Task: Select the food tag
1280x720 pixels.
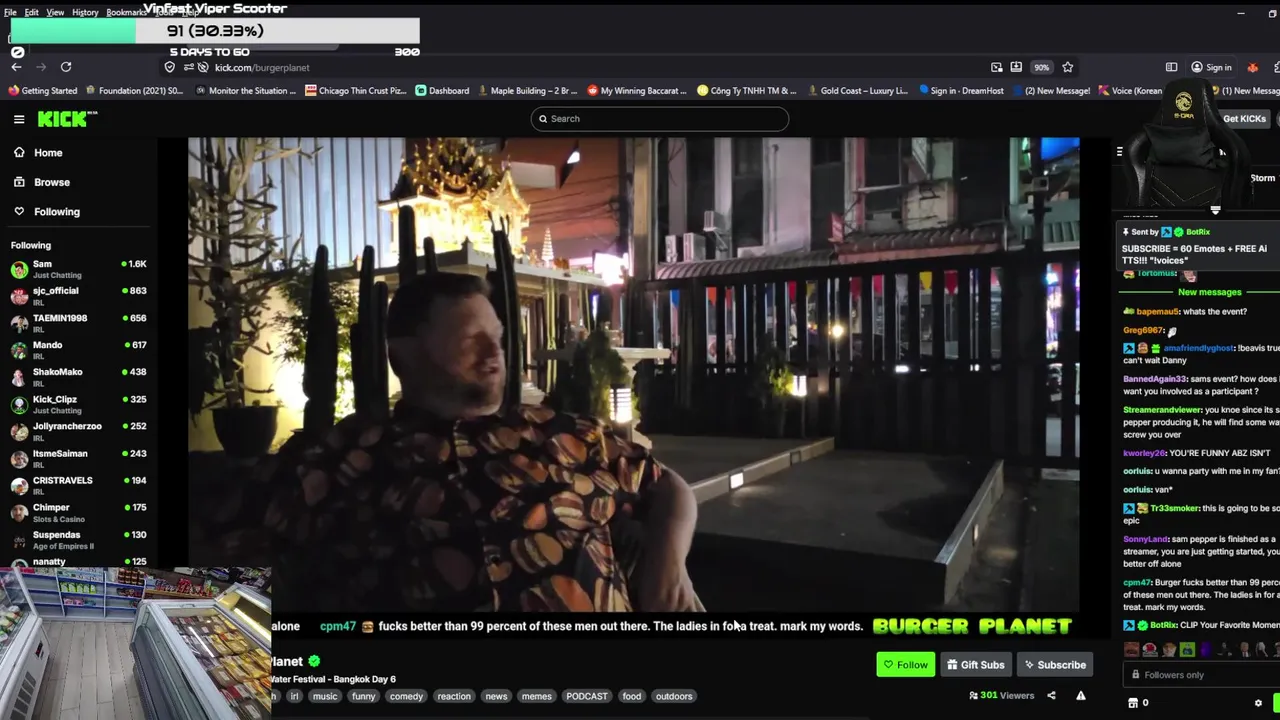Action: (632, 696)
